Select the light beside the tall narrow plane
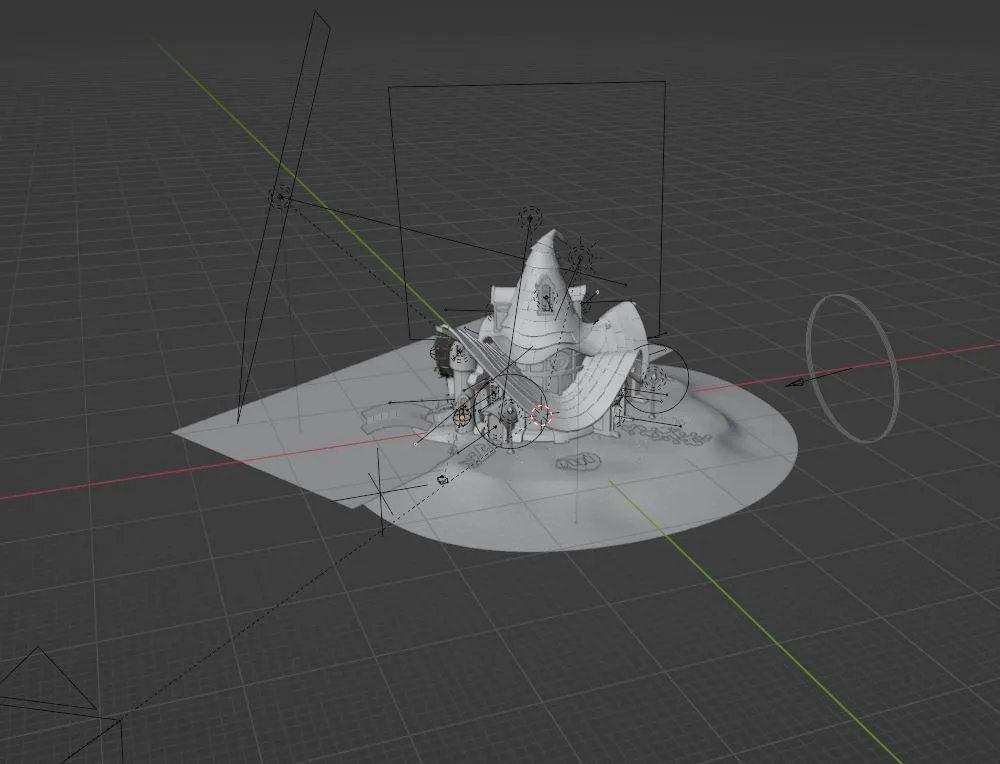The image size is (1000, 764). pyautogui.click(x=281, y=198)
